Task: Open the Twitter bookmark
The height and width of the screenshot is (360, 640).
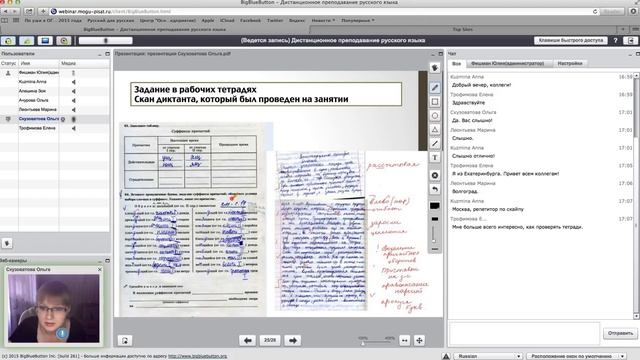Action: (x=275, y=20)
